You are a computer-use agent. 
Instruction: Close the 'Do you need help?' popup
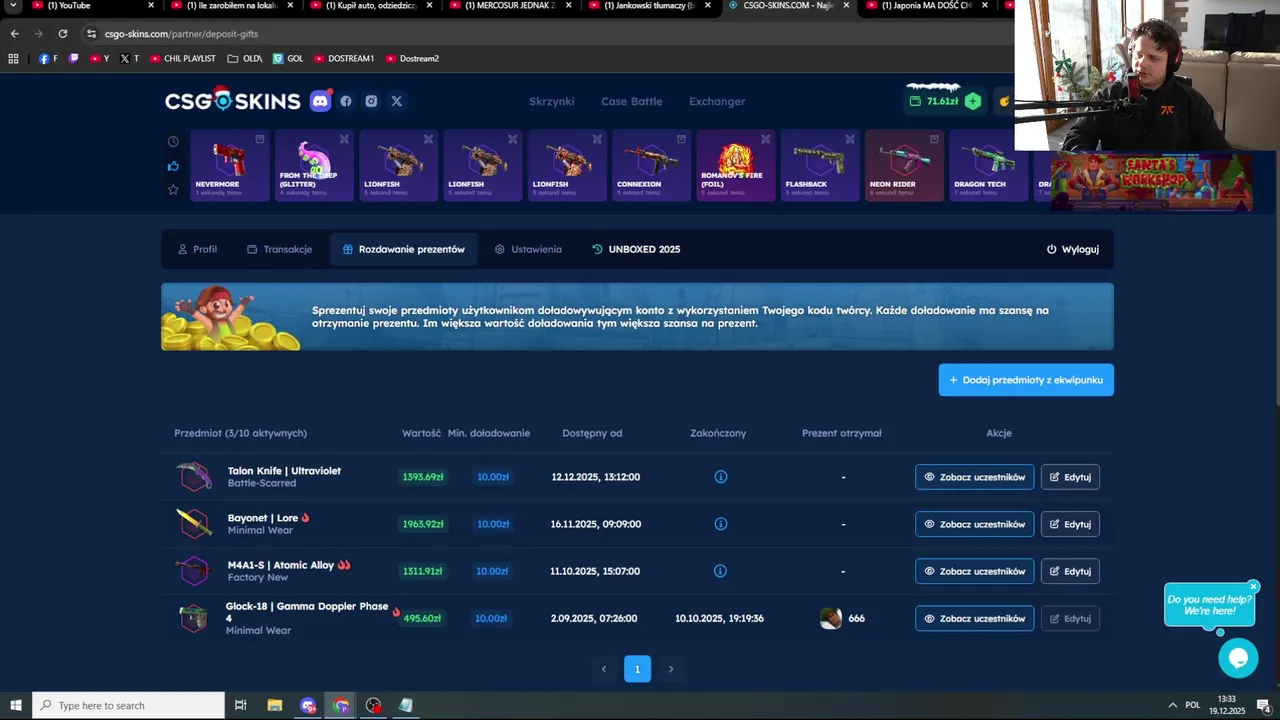click(x=1253, y=587)
